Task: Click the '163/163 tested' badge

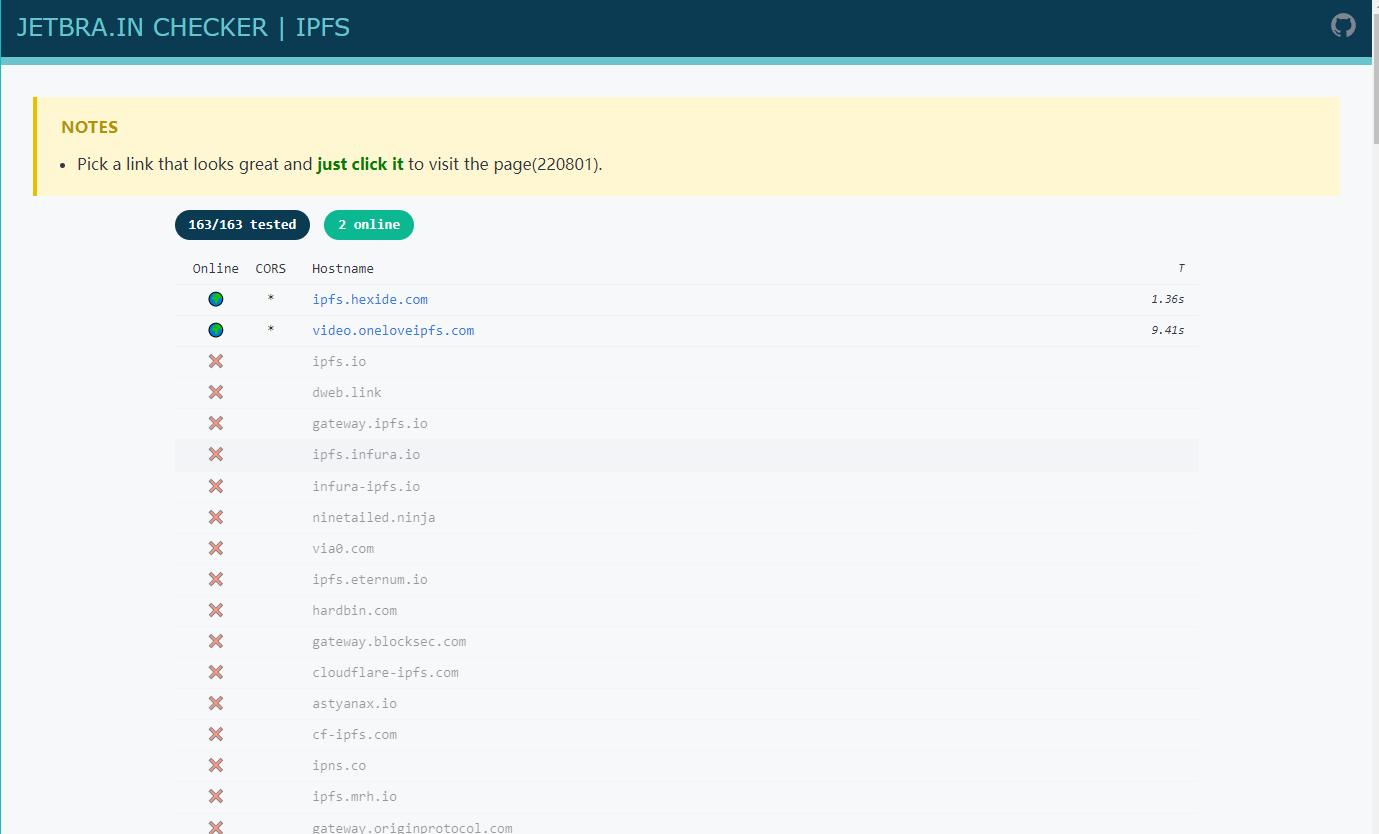Action: click(x=242, y=225)
